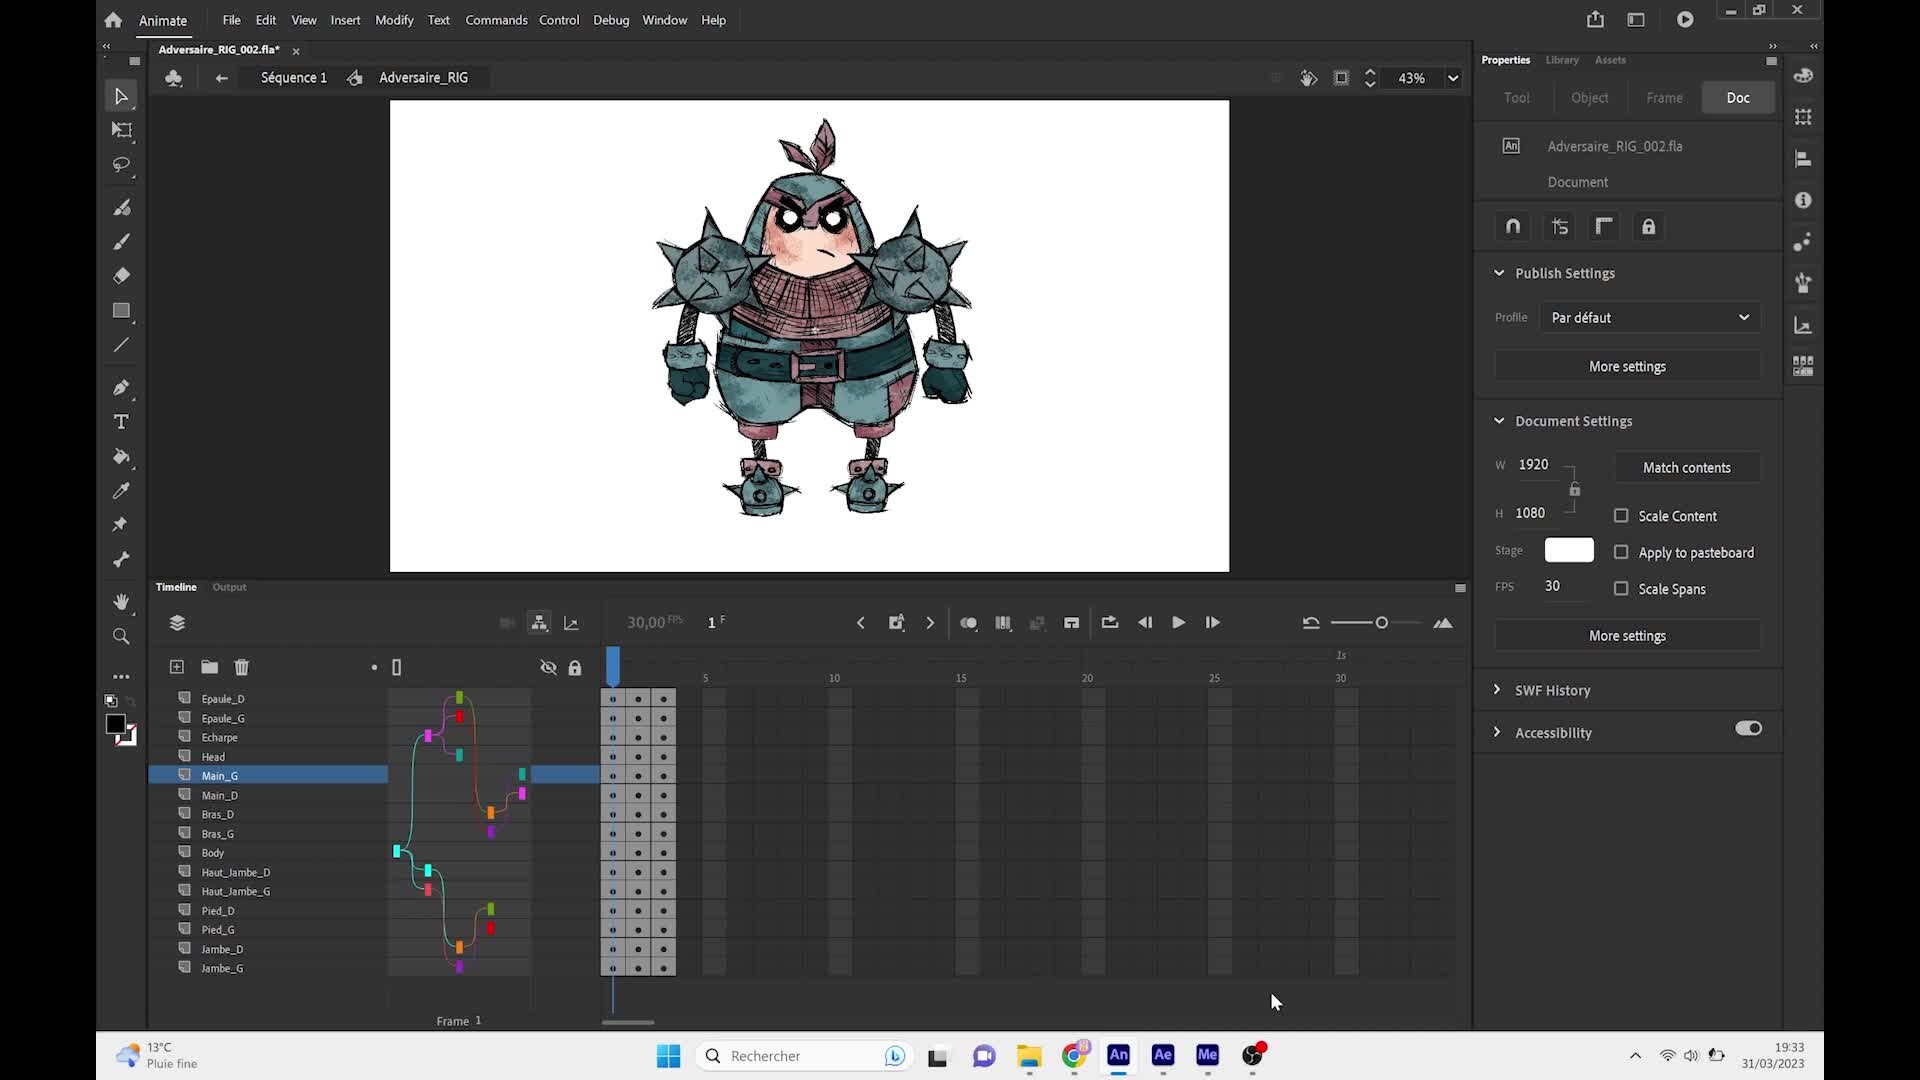The width and height of the screenshot is (1920, 1080).
Task: Check Apply to pasteboard option
Action: click(1620, 551)
